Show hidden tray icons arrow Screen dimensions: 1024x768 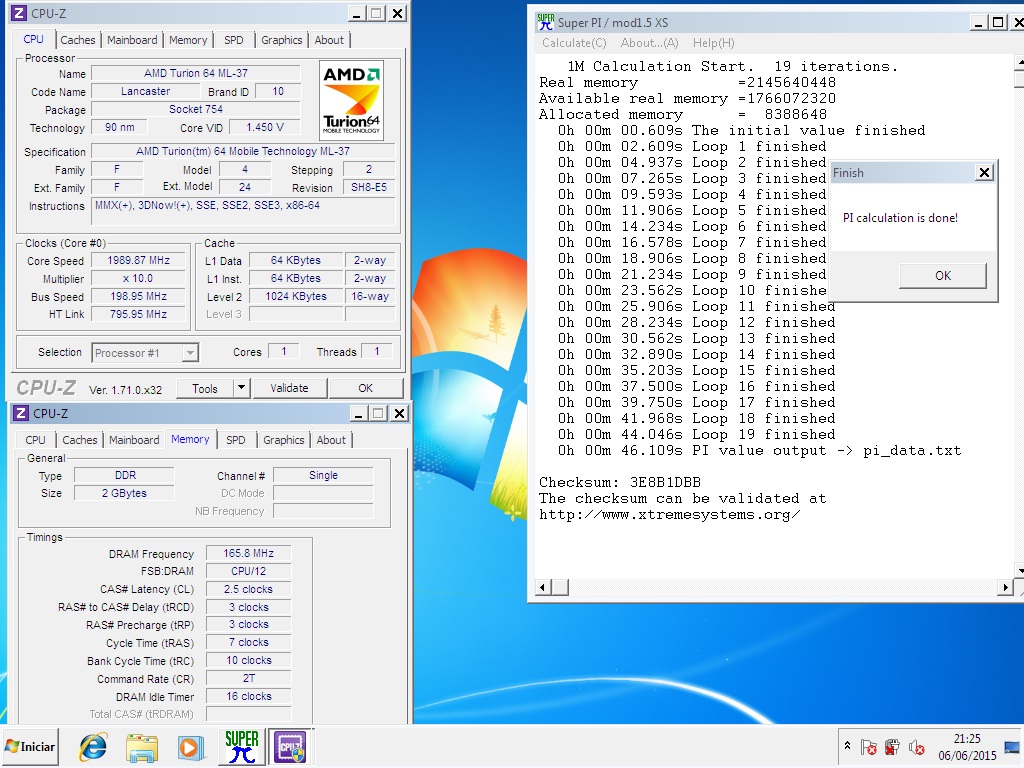[x=847, y=746]
